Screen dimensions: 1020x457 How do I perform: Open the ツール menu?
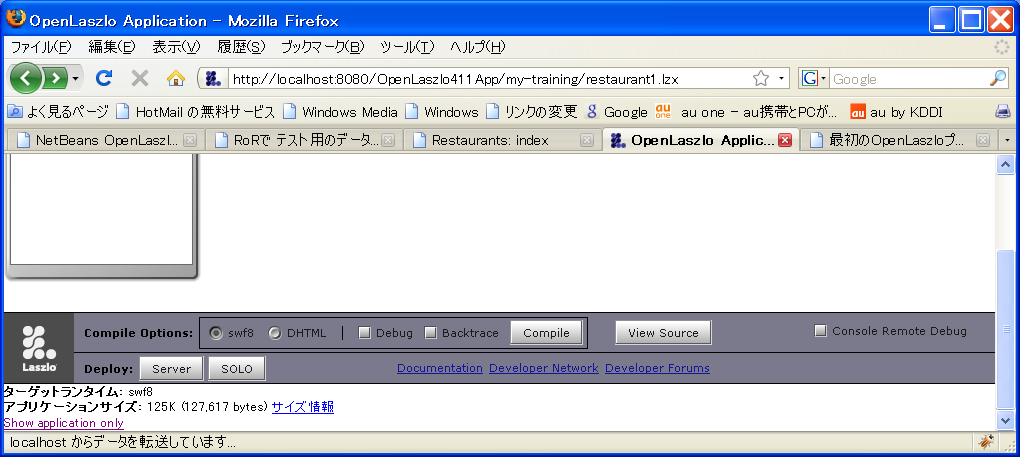click(x=407, y=47)
